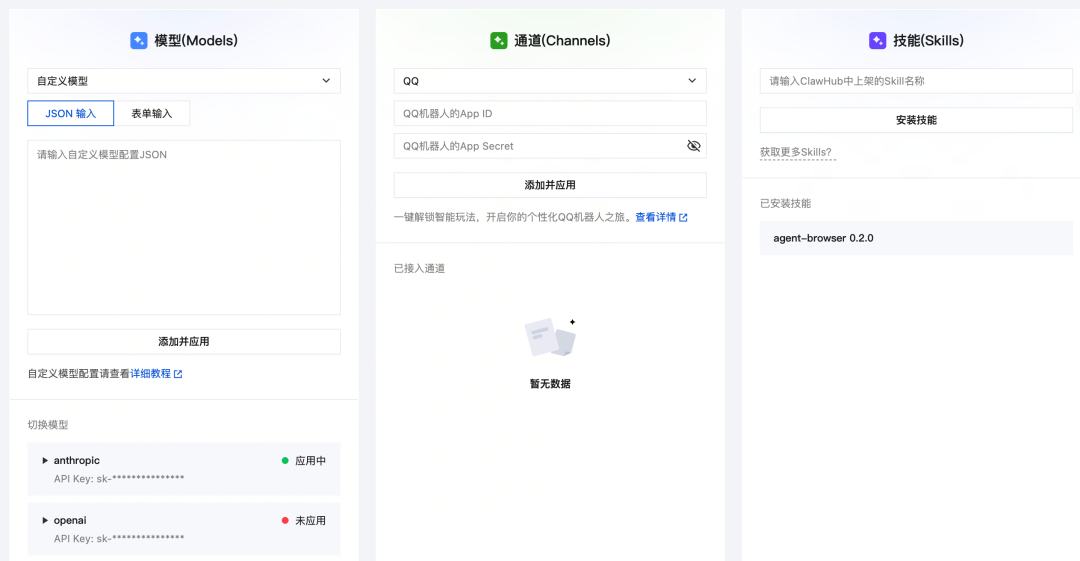Click the 通道(Channels) heading
Viewport: 1080px width, 561px height.
[562, 41]
